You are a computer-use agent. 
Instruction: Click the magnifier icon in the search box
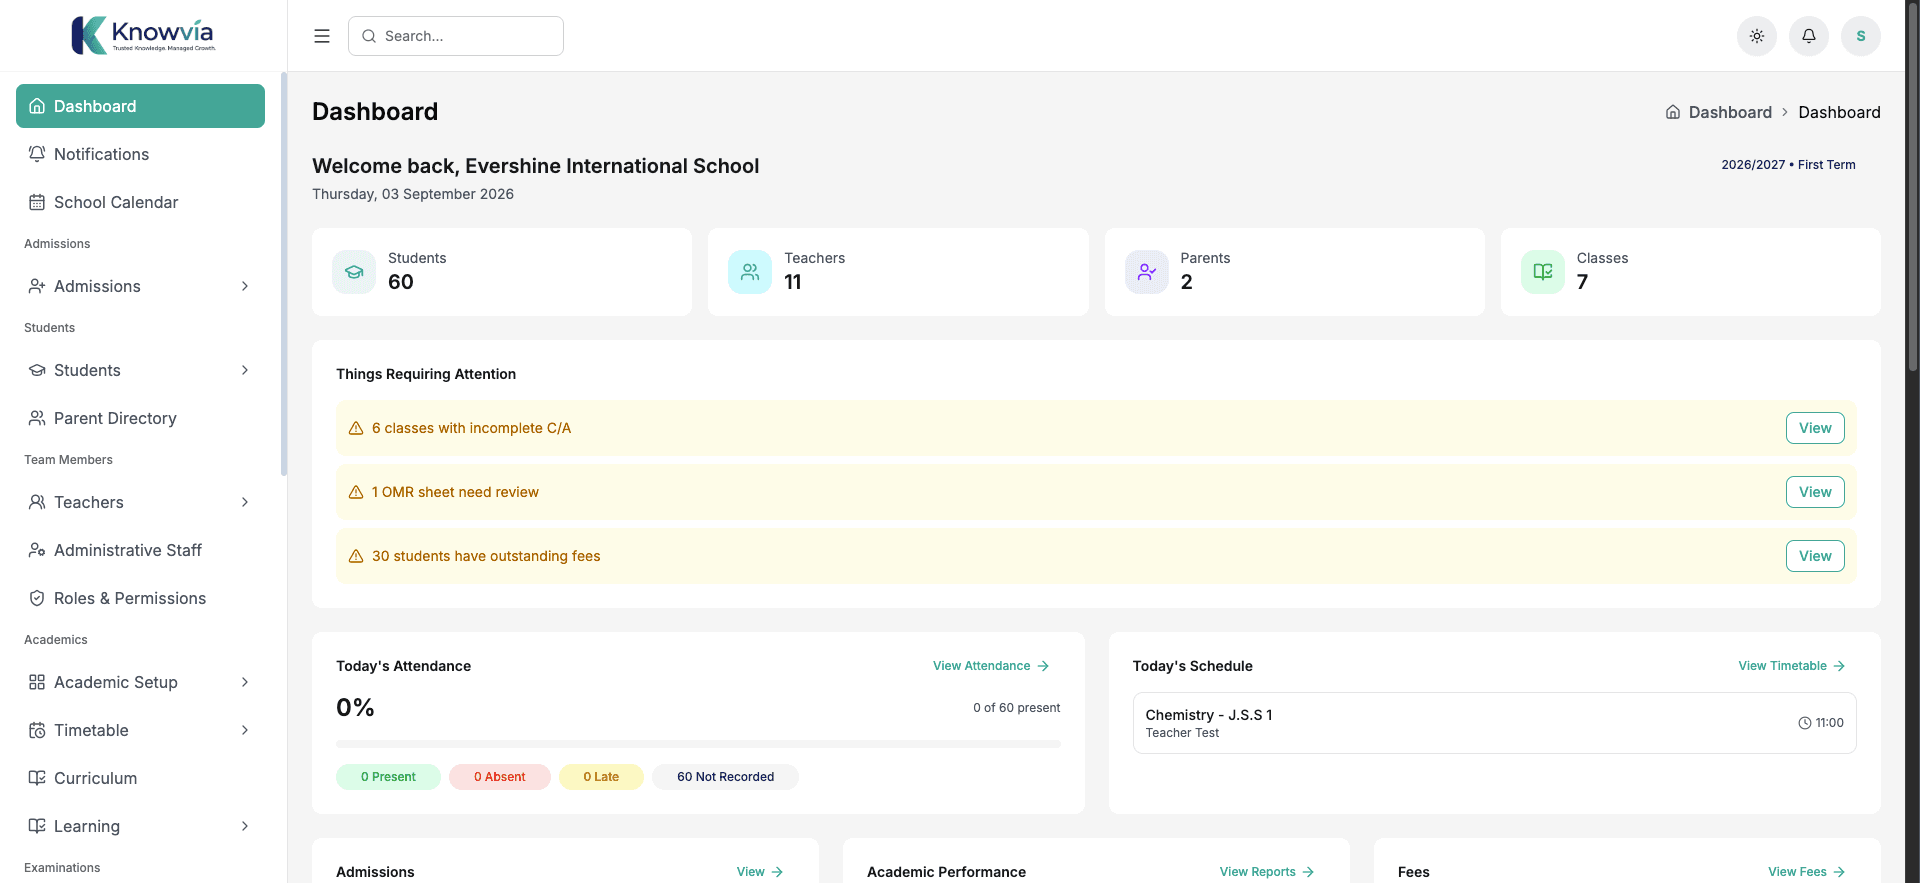click(369, 36)
